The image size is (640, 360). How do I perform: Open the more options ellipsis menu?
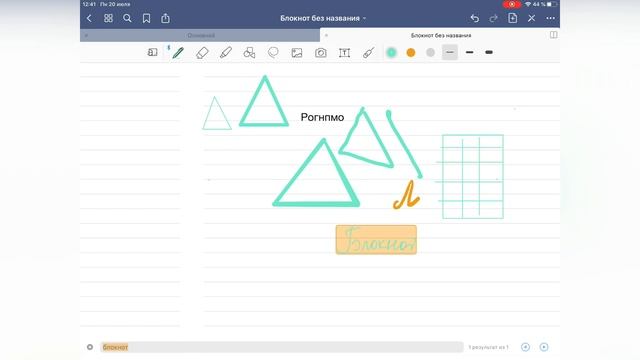550,18
